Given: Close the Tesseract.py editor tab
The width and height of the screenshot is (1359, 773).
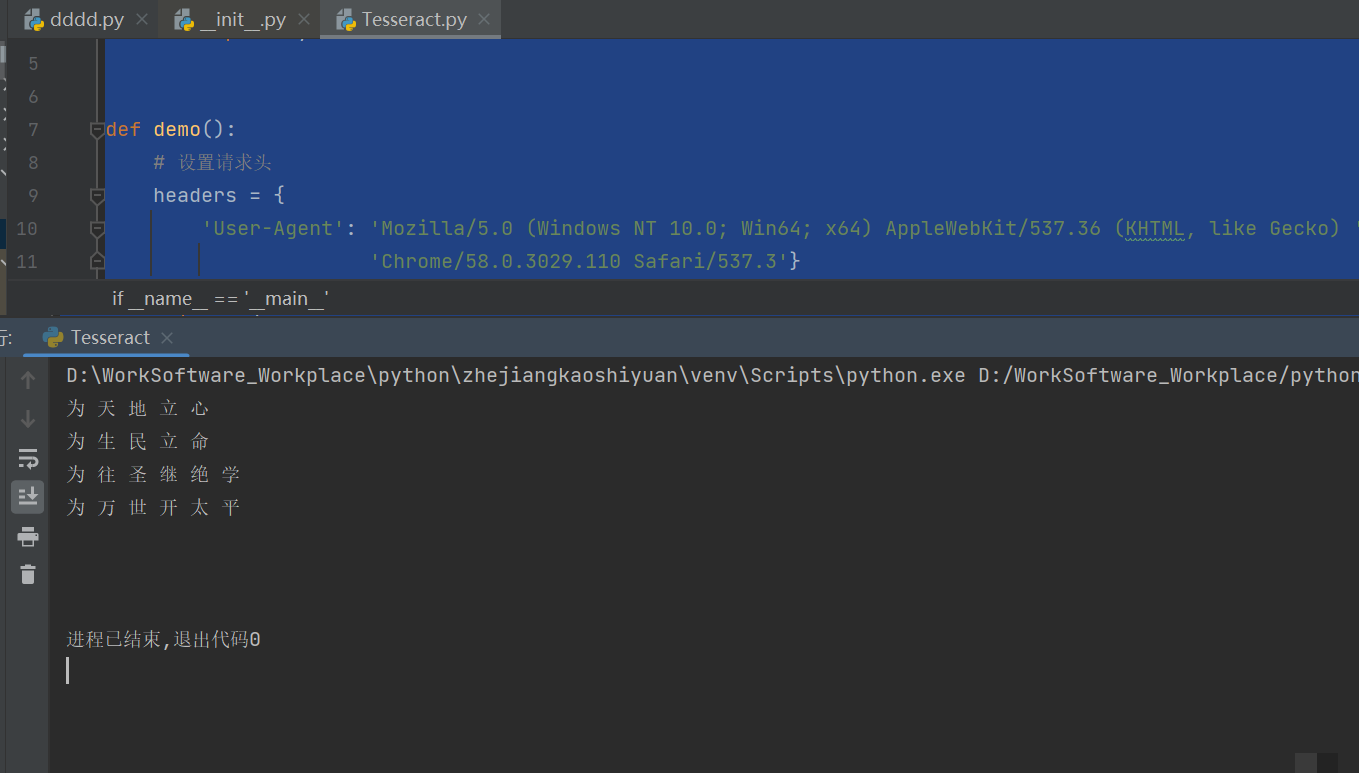Looking at the screenshot, I should pos(485,20).
